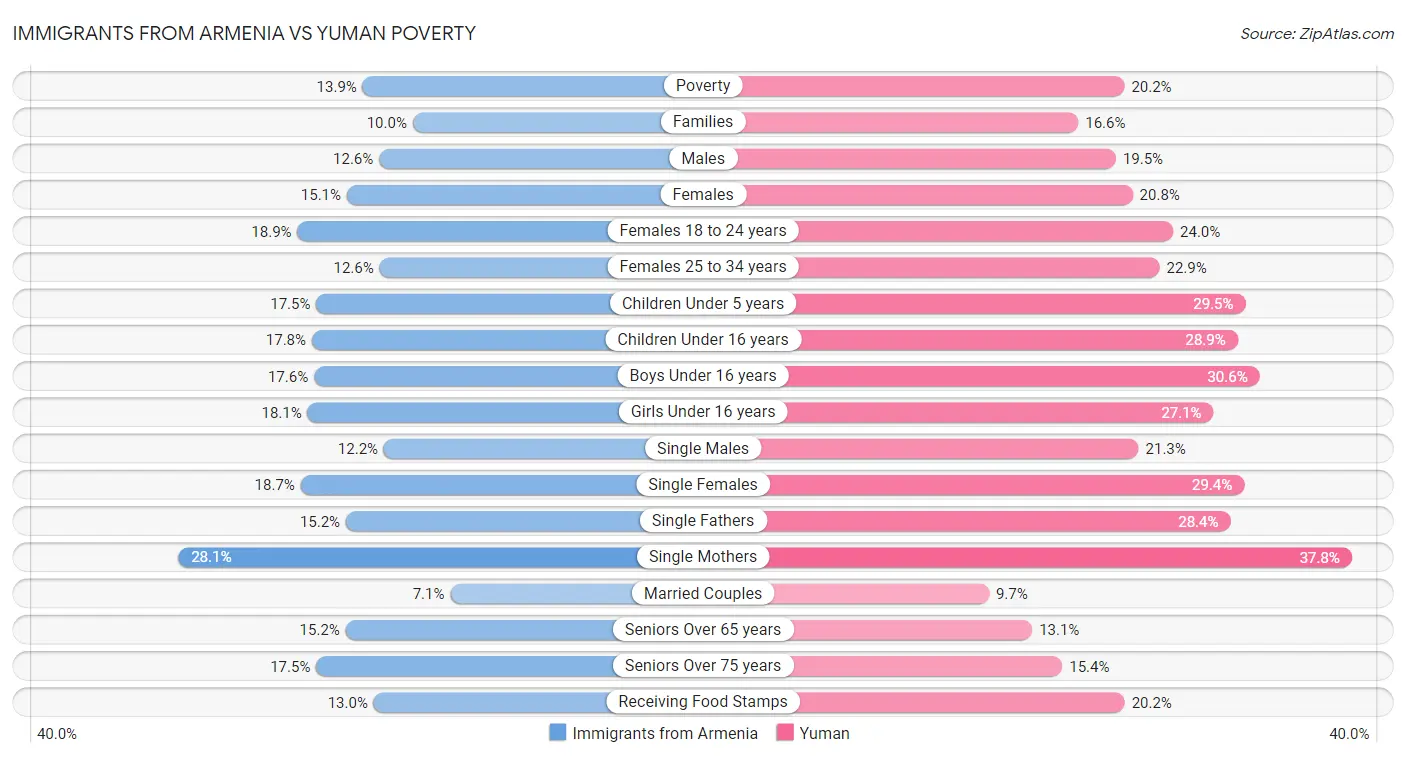Click the Immigrants from Armenia vs Yuman Poverty title
1406x758 pixels.
[244, 33]
